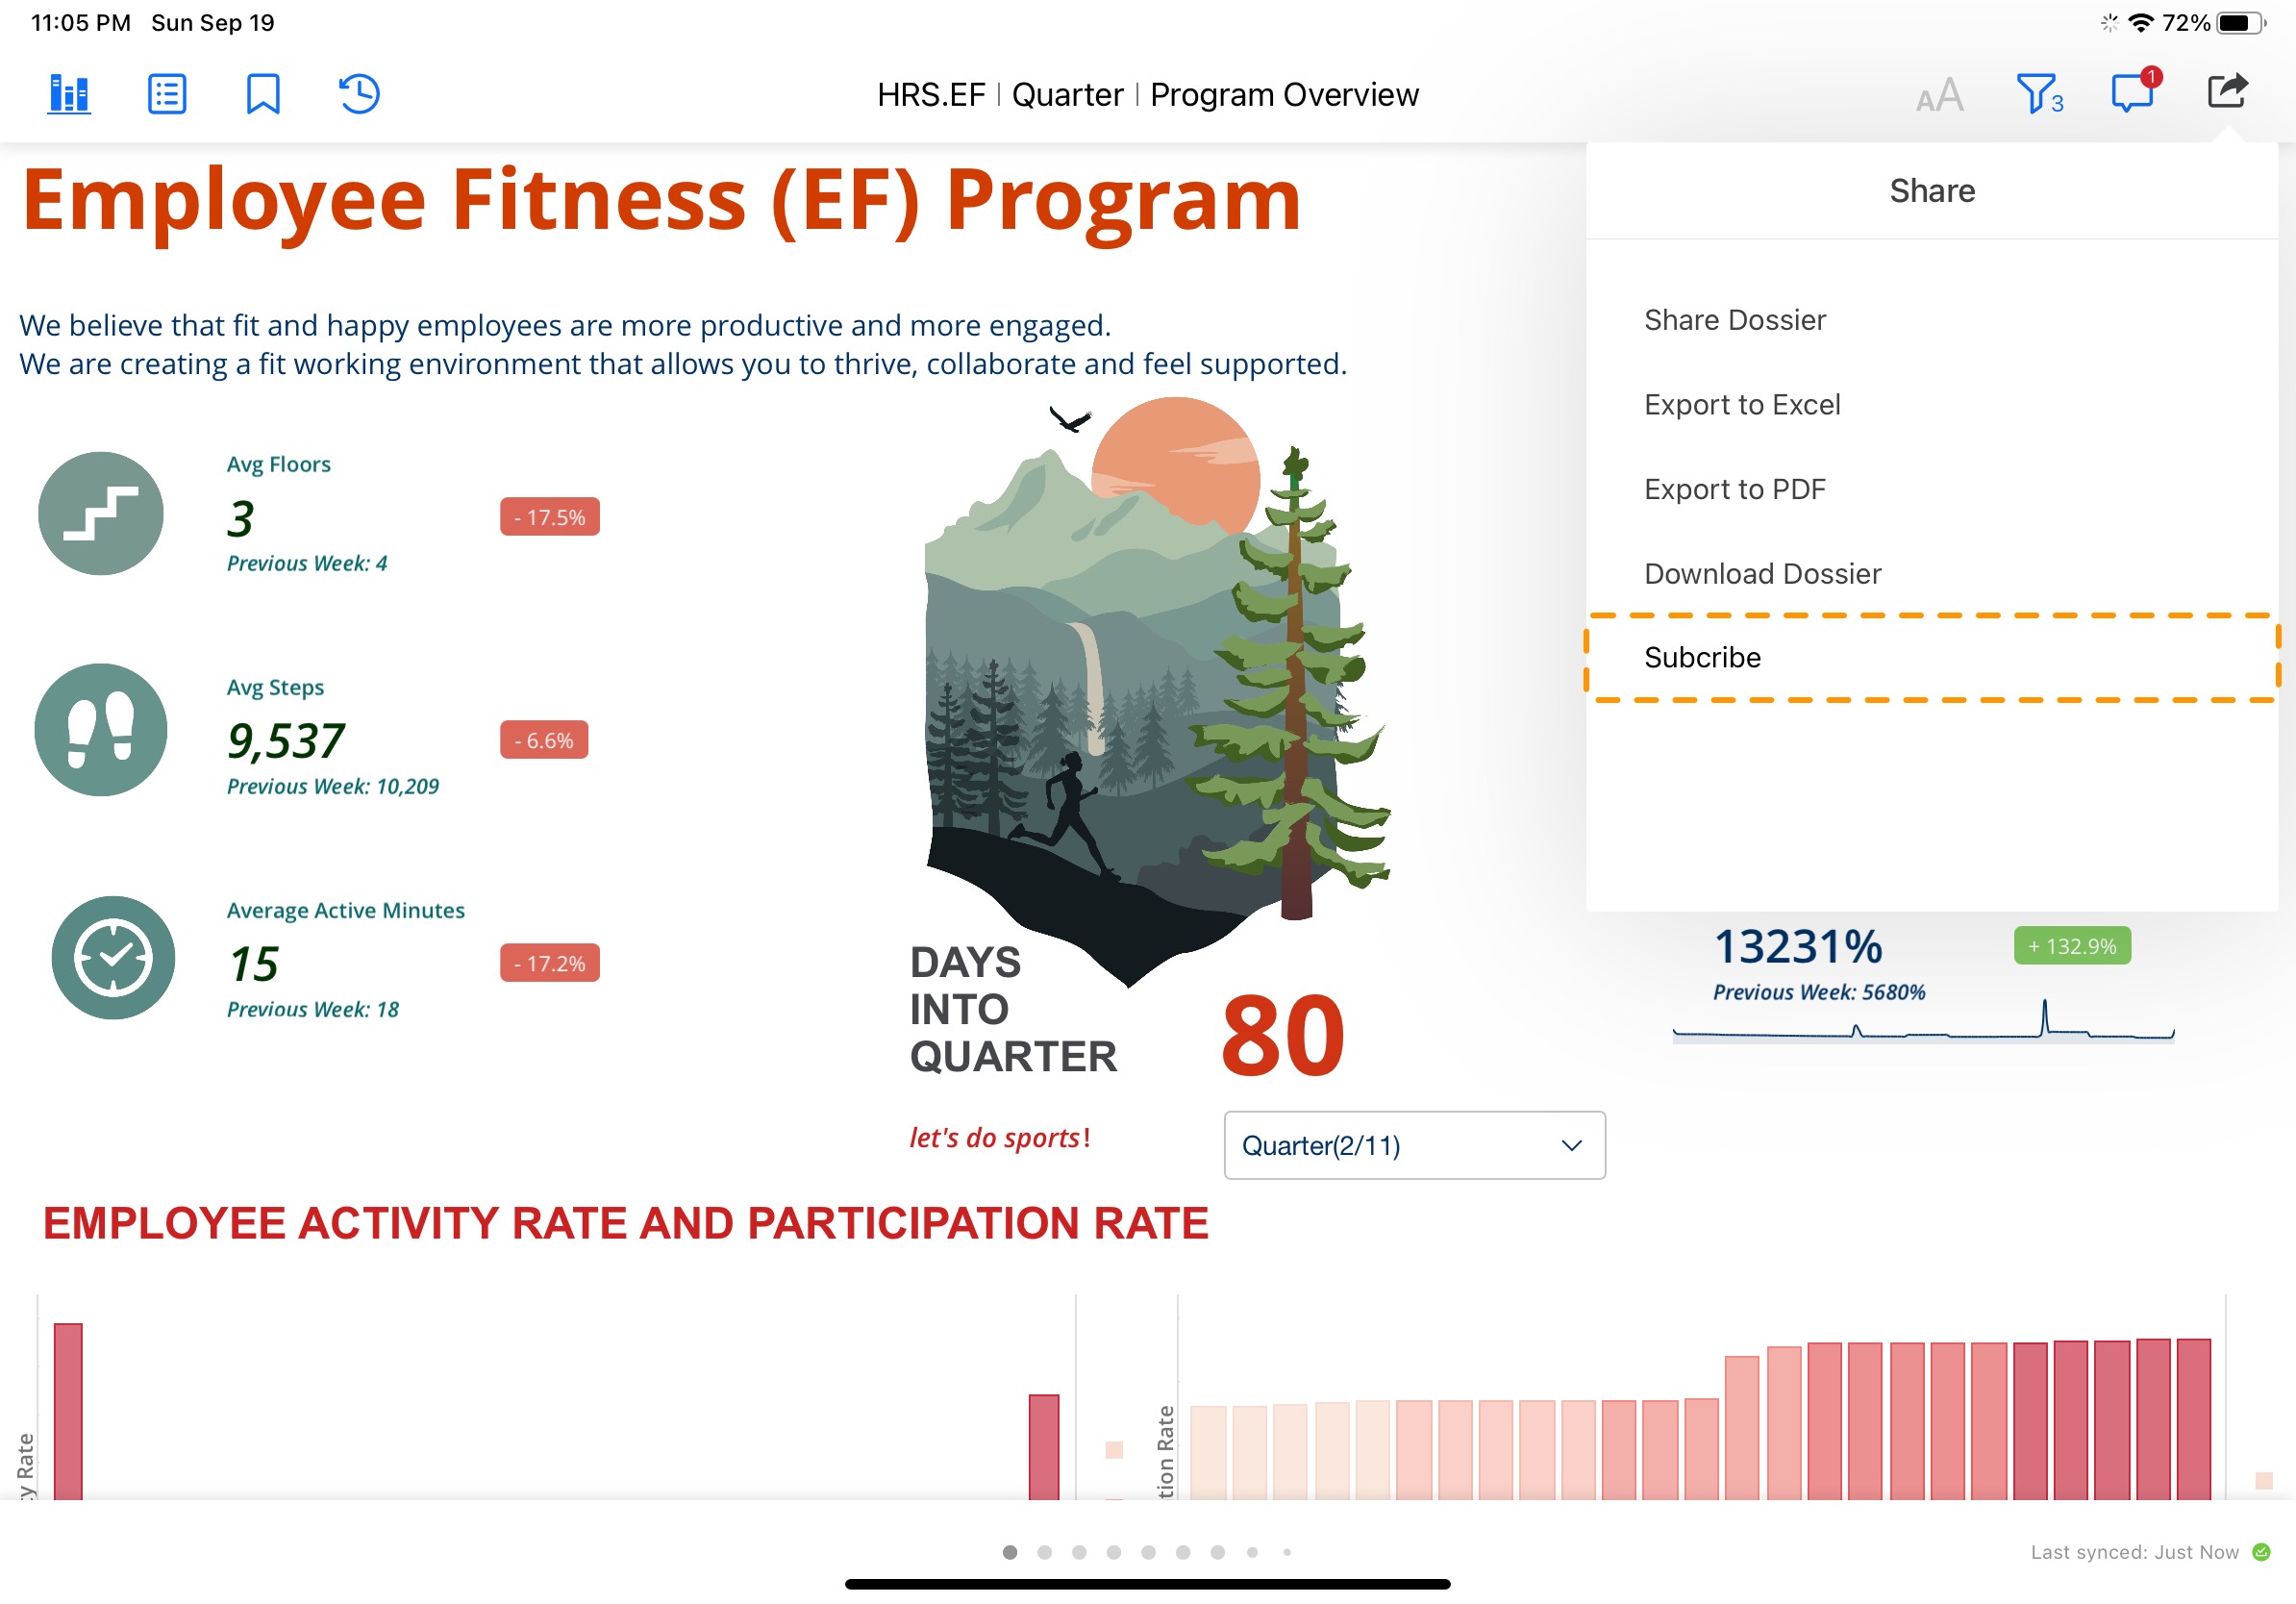Tap the bookmark icon
The width and height of the screenshot is (2296, 1604).
tap(263, 94)
